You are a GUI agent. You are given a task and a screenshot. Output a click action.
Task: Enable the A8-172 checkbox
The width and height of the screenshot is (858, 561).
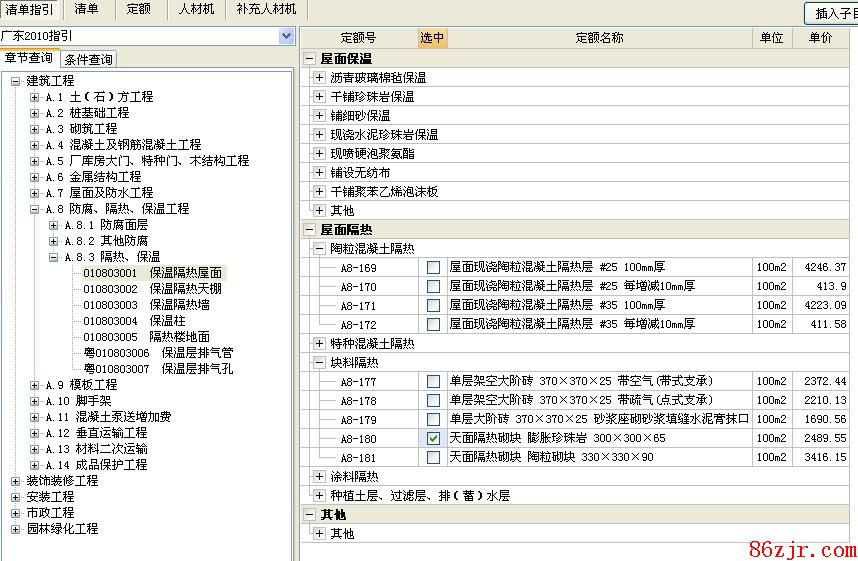click(433, 325)
